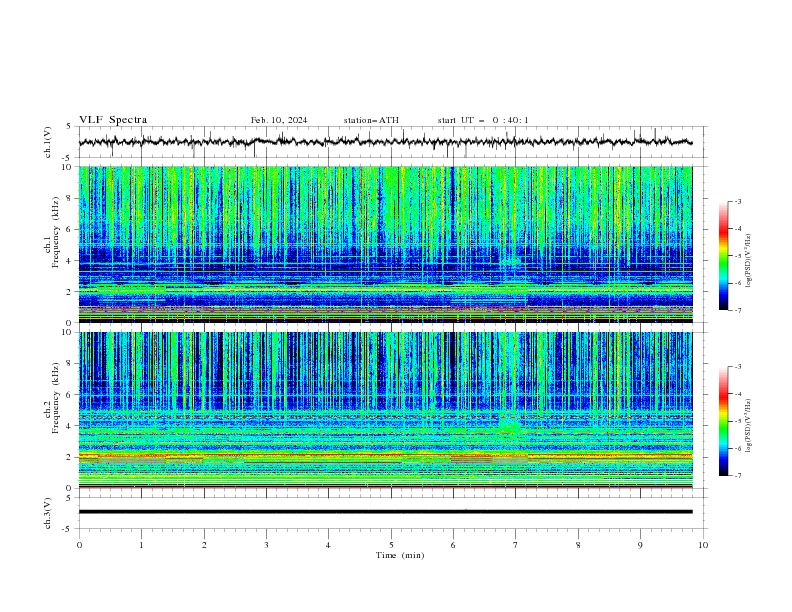Viewport: 792px width, 612px height.
Task: Click inside the ch.1 spectrogram panel
Action: pos(385,244)
